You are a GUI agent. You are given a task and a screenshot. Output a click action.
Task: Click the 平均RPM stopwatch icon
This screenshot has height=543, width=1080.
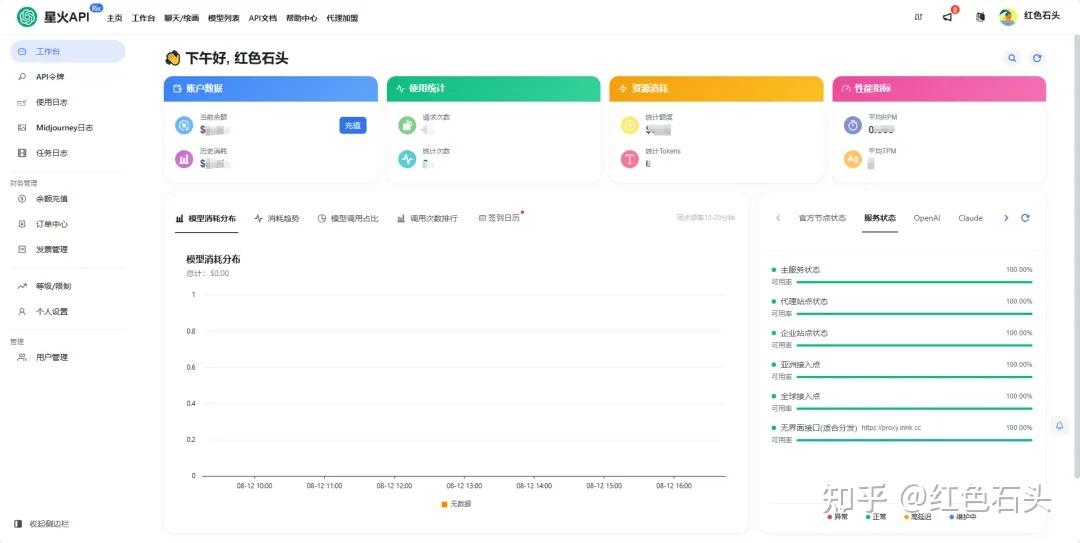click(853, 125)
